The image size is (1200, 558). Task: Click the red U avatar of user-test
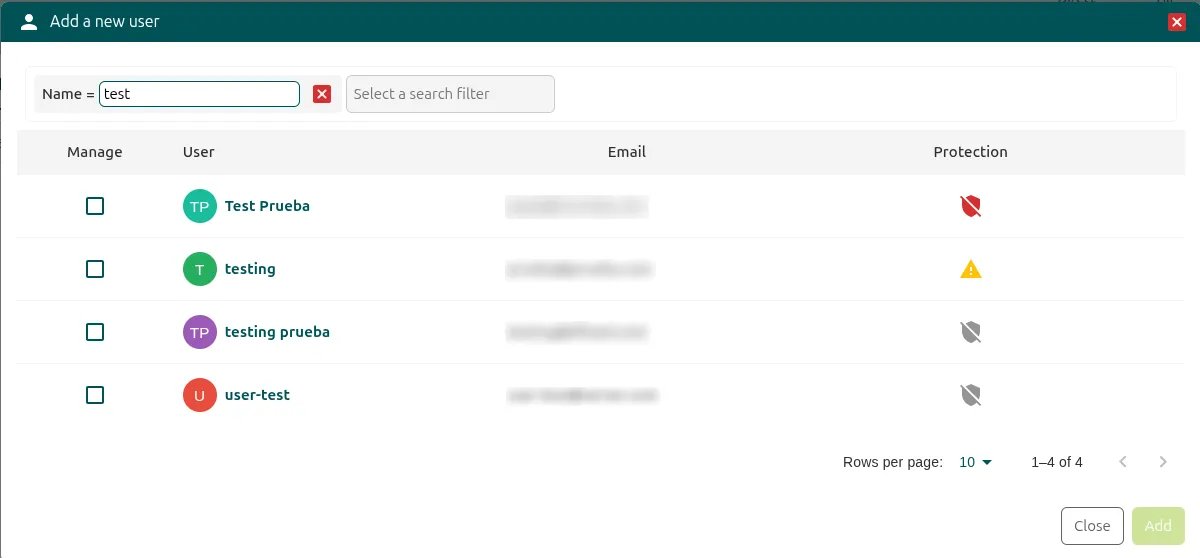click(200, 395)
